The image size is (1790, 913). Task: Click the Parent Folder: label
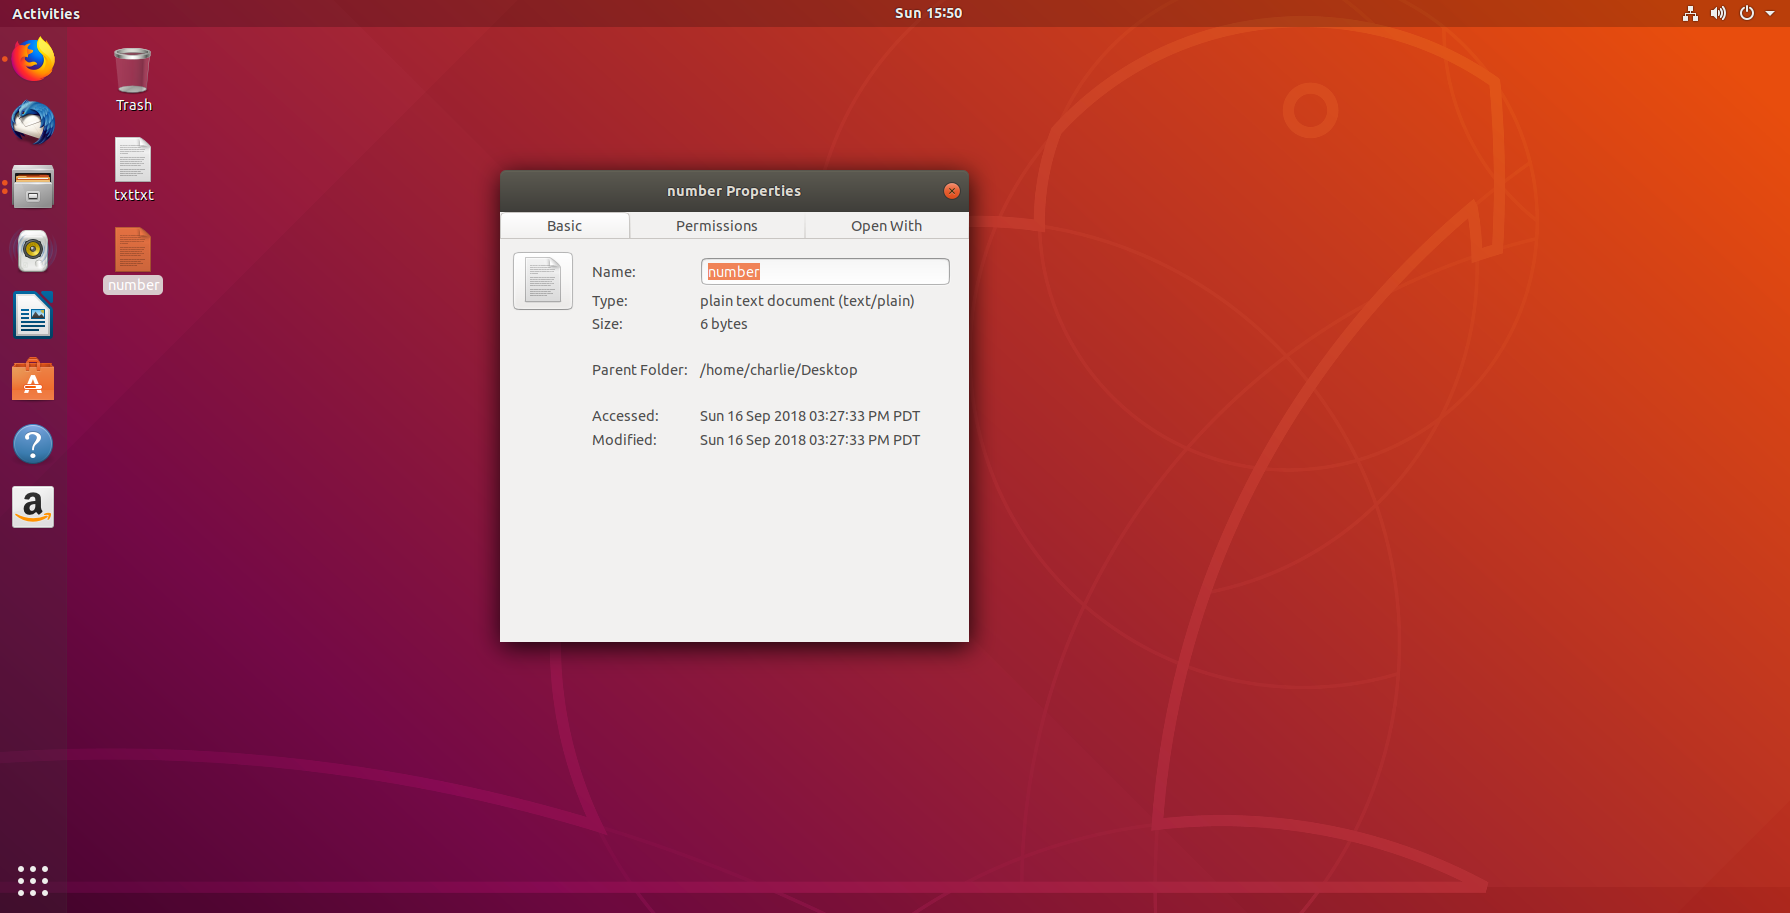(x=640, y=370)
